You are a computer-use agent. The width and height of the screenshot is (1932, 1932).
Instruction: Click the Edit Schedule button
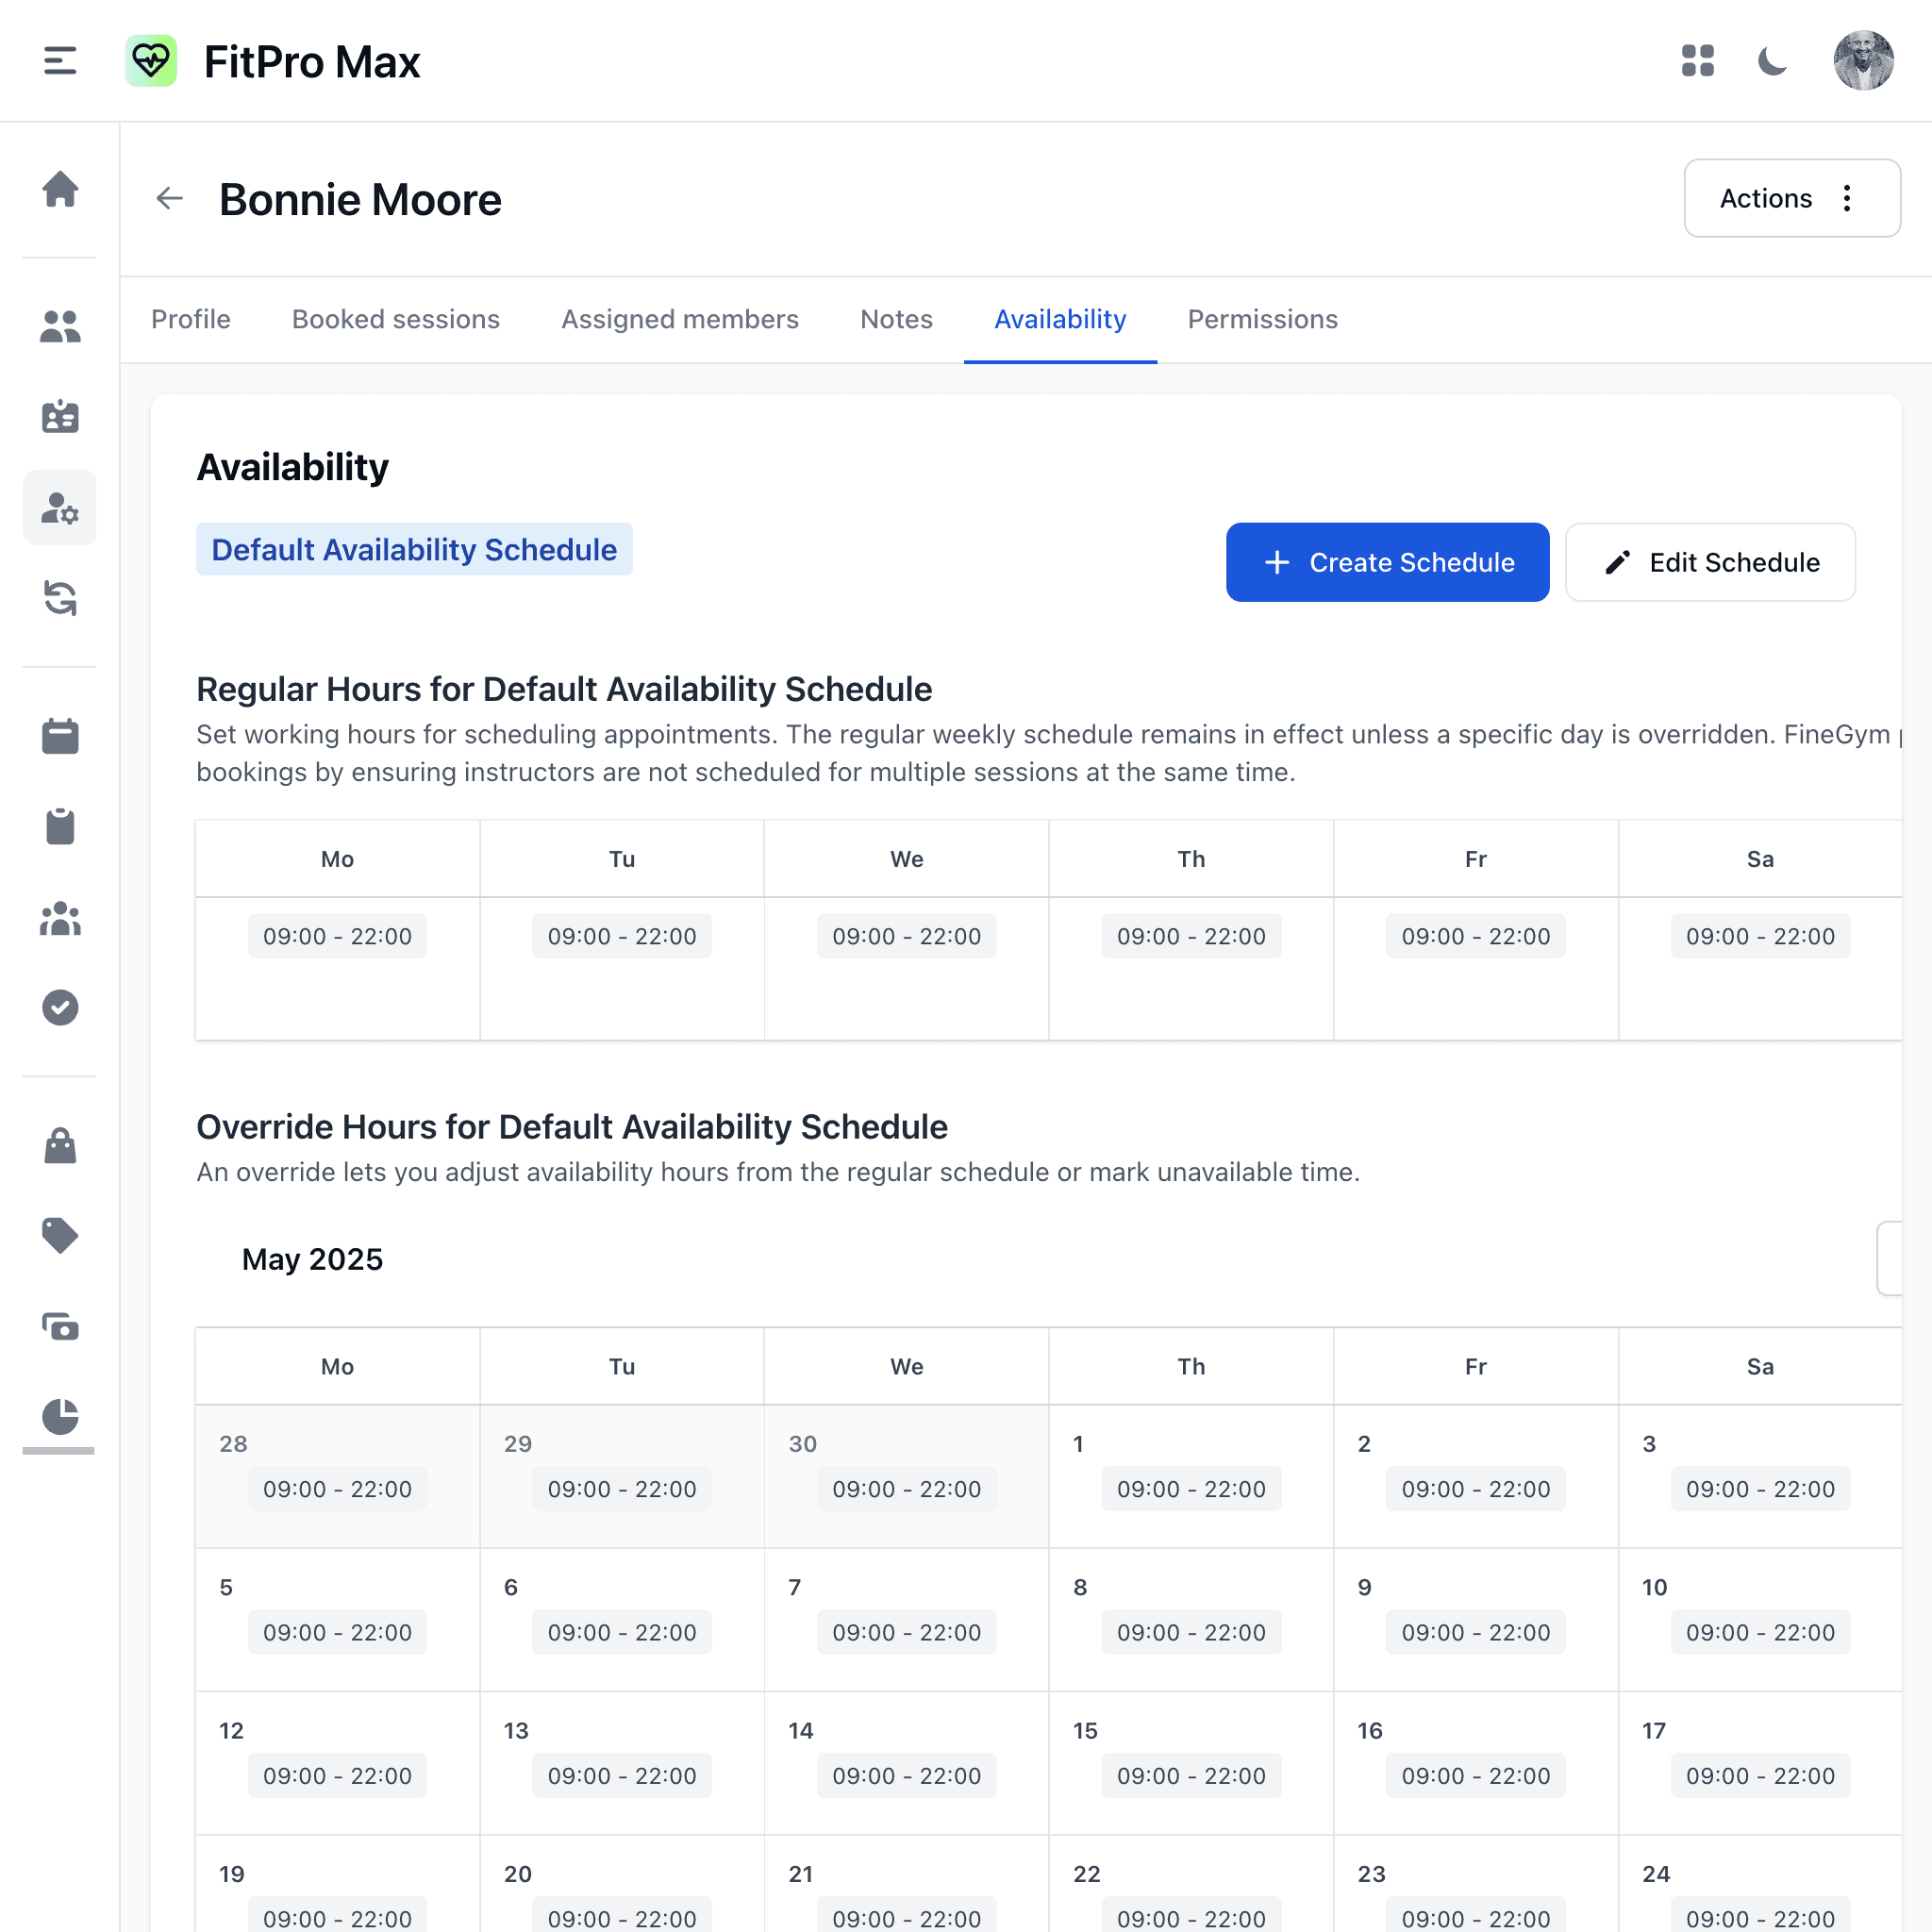click(1710, 562)
